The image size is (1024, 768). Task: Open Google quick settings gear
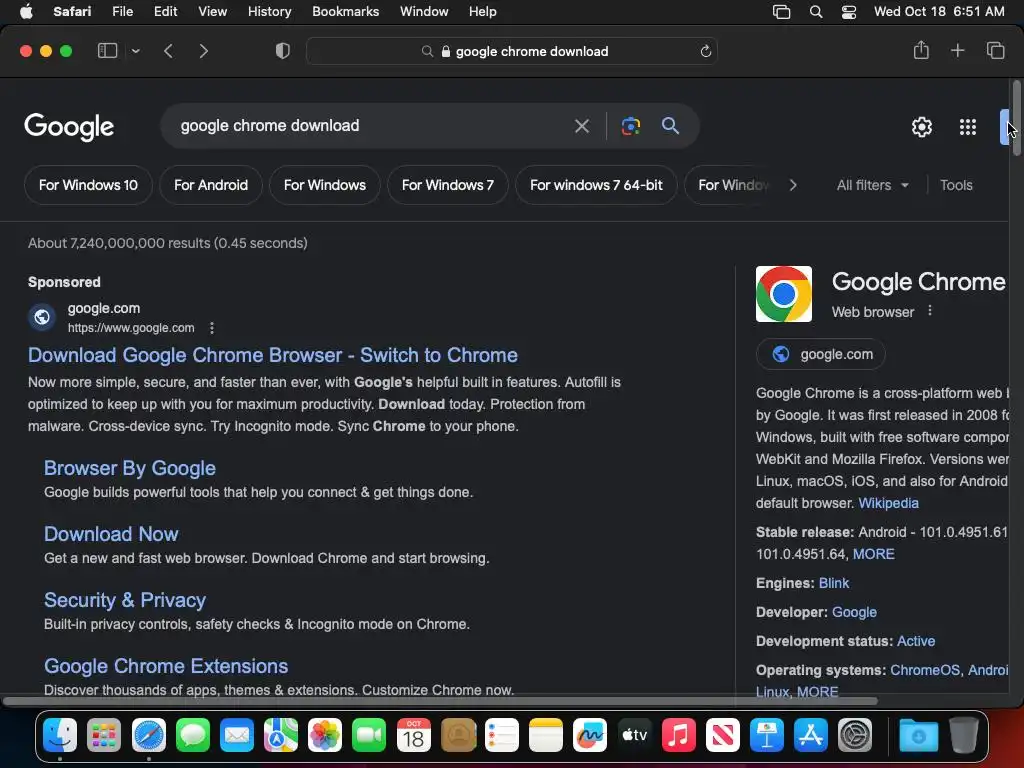click(921, 127)
